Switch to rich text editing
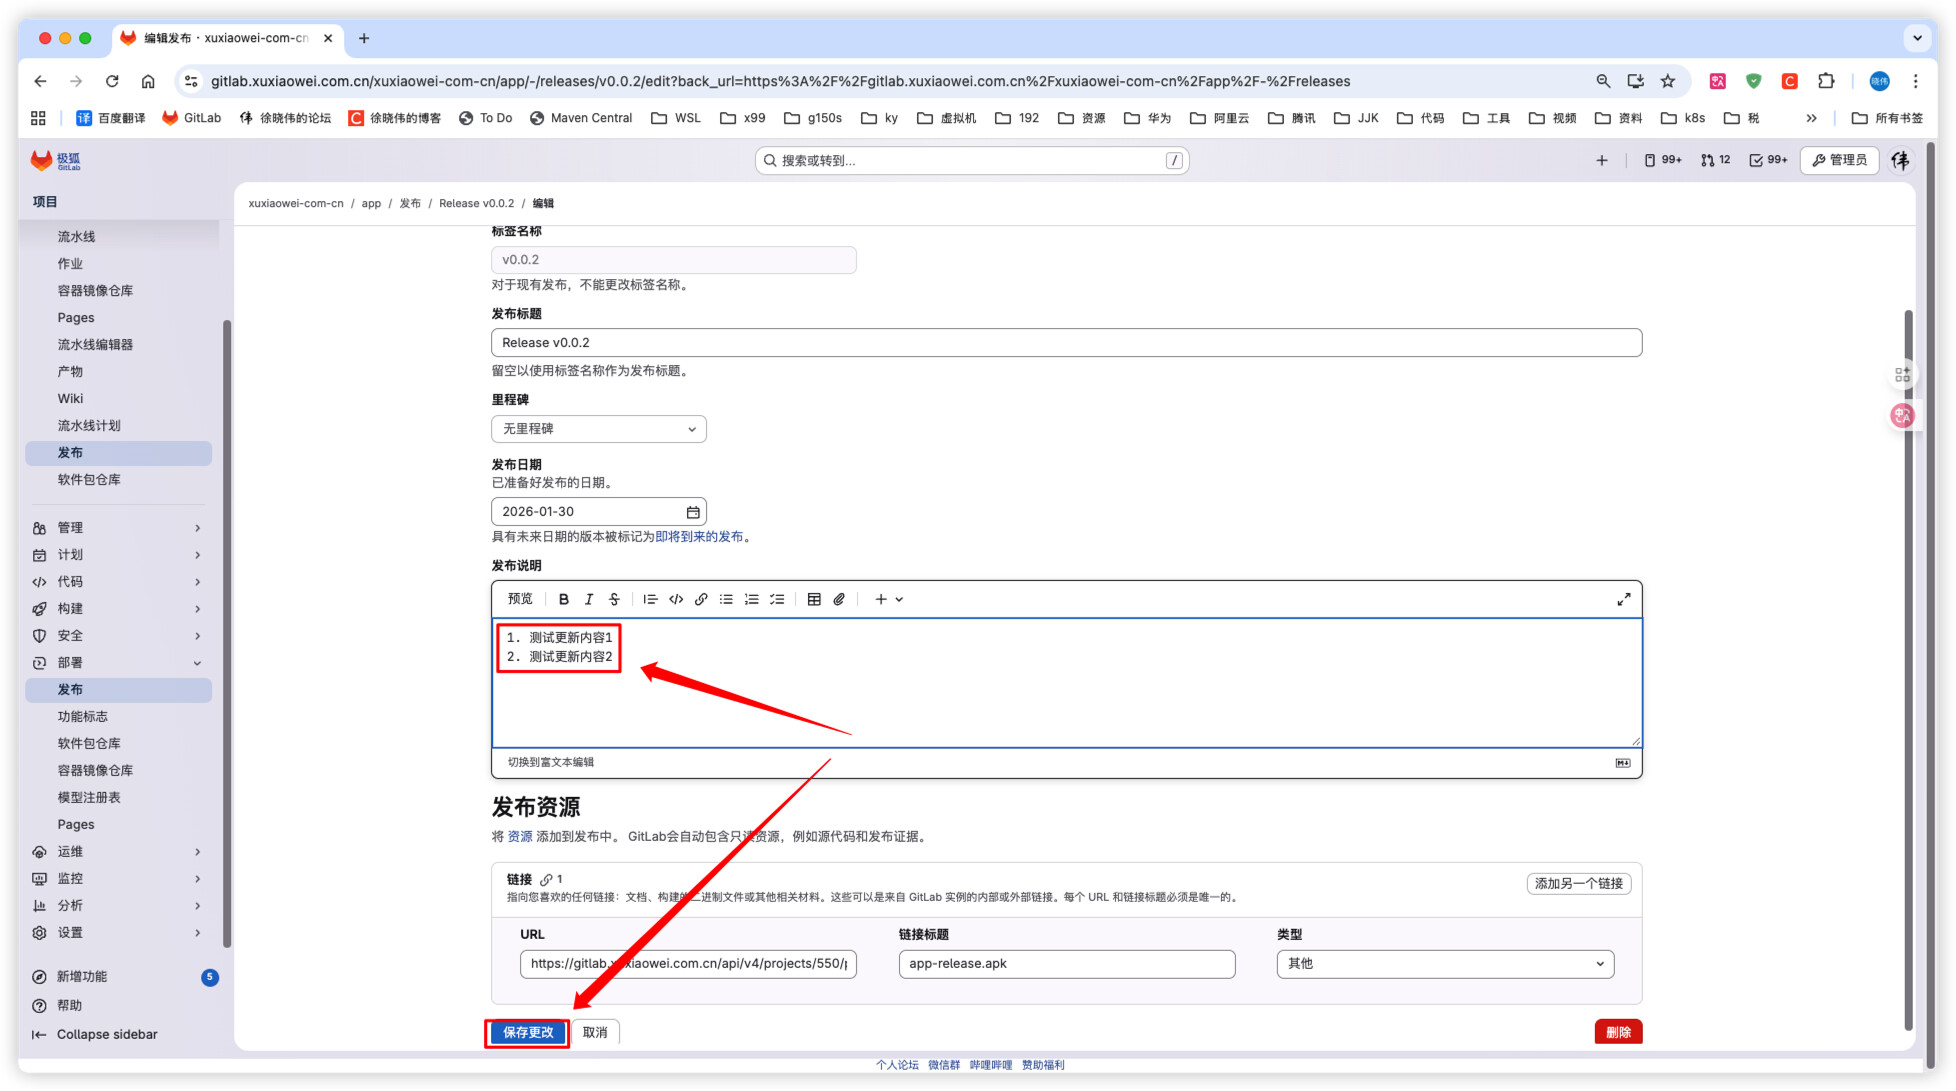Image resolution: width=1956 pixels, height=1091 pixels. click(x=550, y=762)
